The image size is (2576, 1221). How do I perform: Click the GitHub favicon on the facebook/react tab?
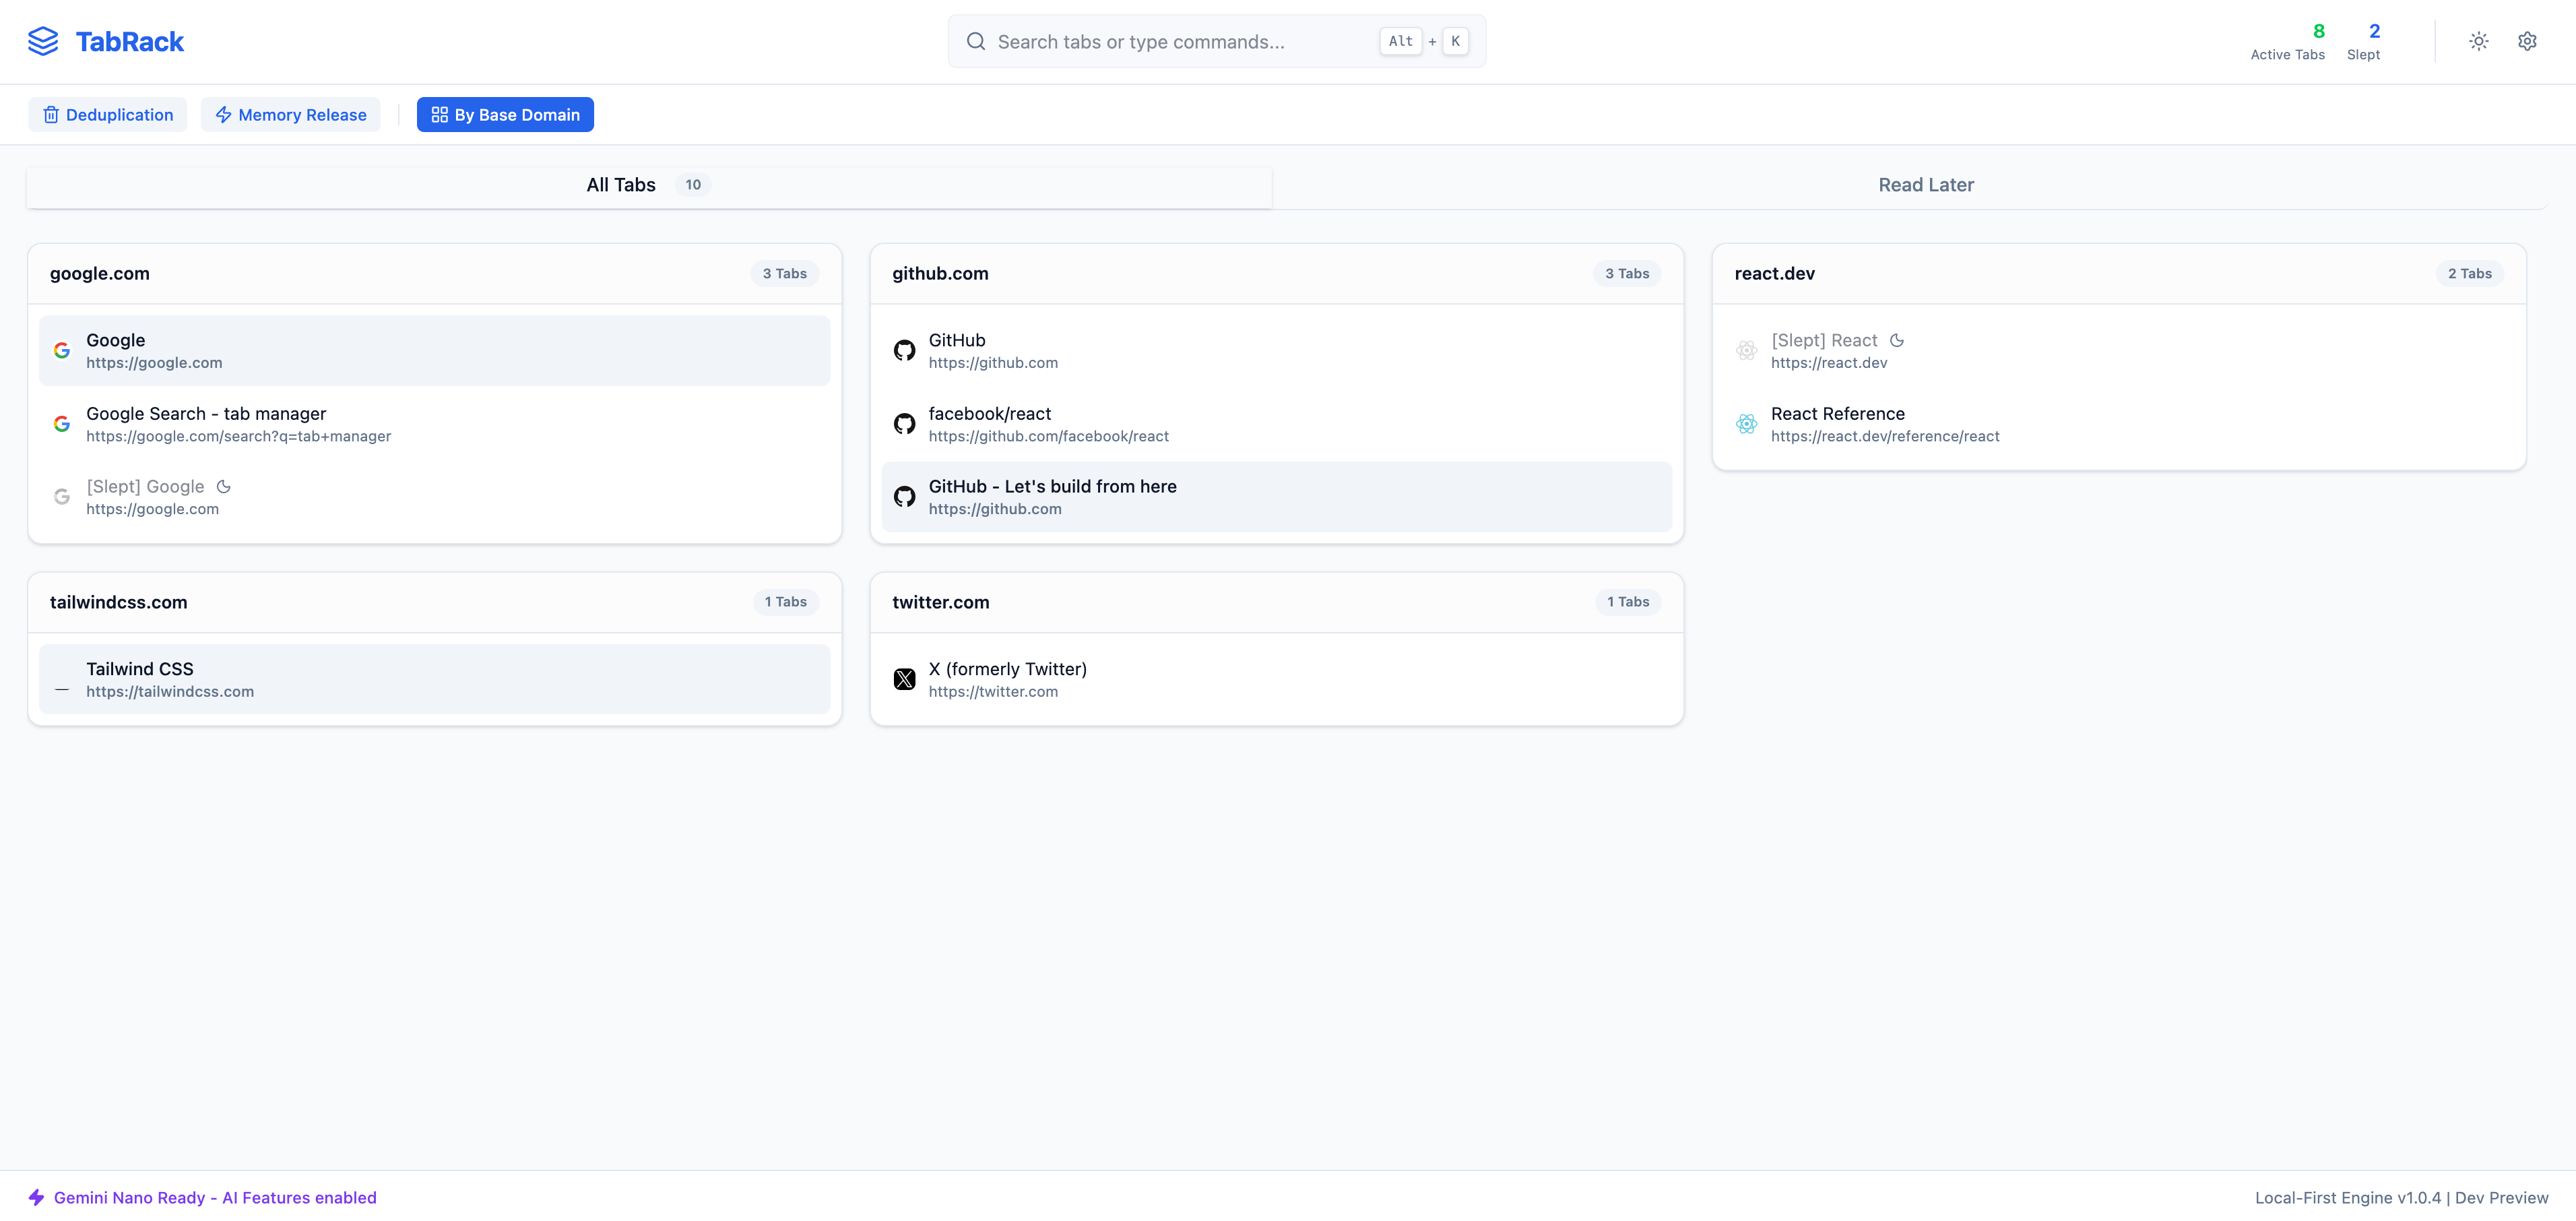[904, 424]
